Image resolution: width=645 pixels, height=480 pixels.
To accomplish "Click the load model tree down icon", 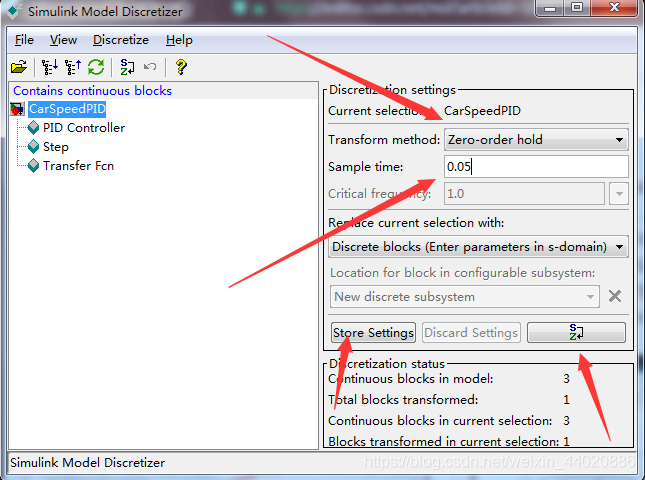I will (x=50, y=67).
